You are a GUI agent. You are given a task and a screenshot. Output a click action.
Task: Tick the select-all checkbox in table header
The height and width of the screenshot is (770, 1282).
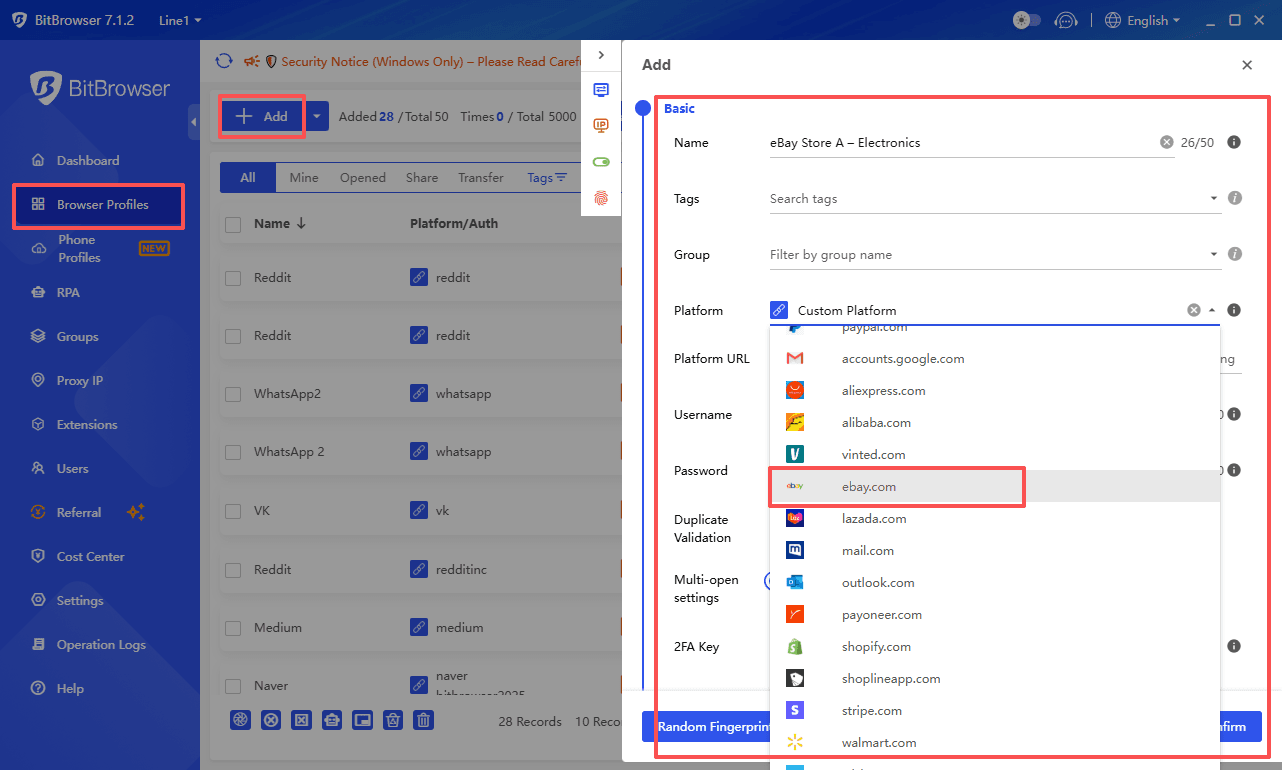click(x=233, y=225)
